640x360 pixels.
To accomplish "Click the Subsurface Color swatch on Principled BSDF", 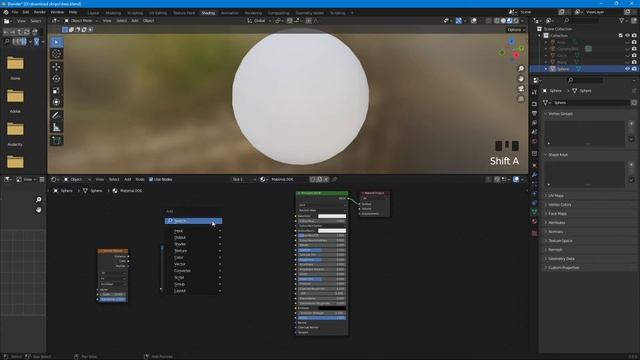I will pos(332,231).
